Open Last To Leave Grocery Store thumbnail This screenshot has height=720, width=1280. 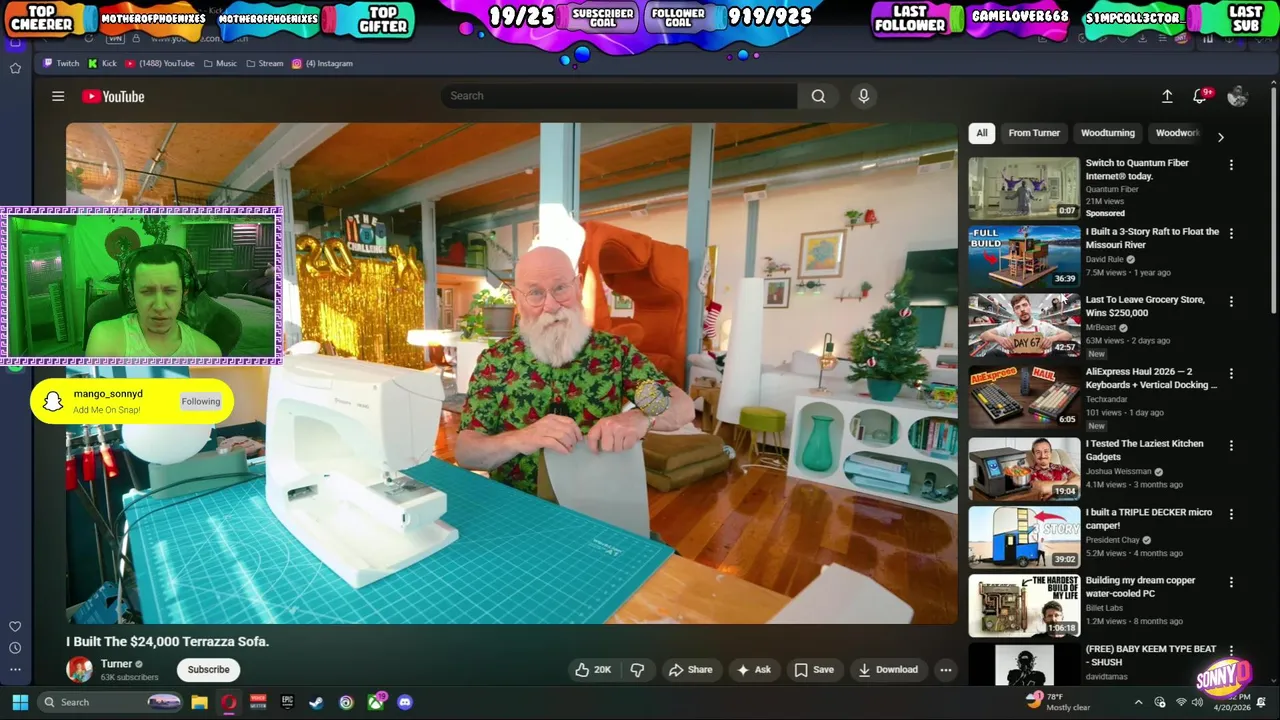(1024, 325)
